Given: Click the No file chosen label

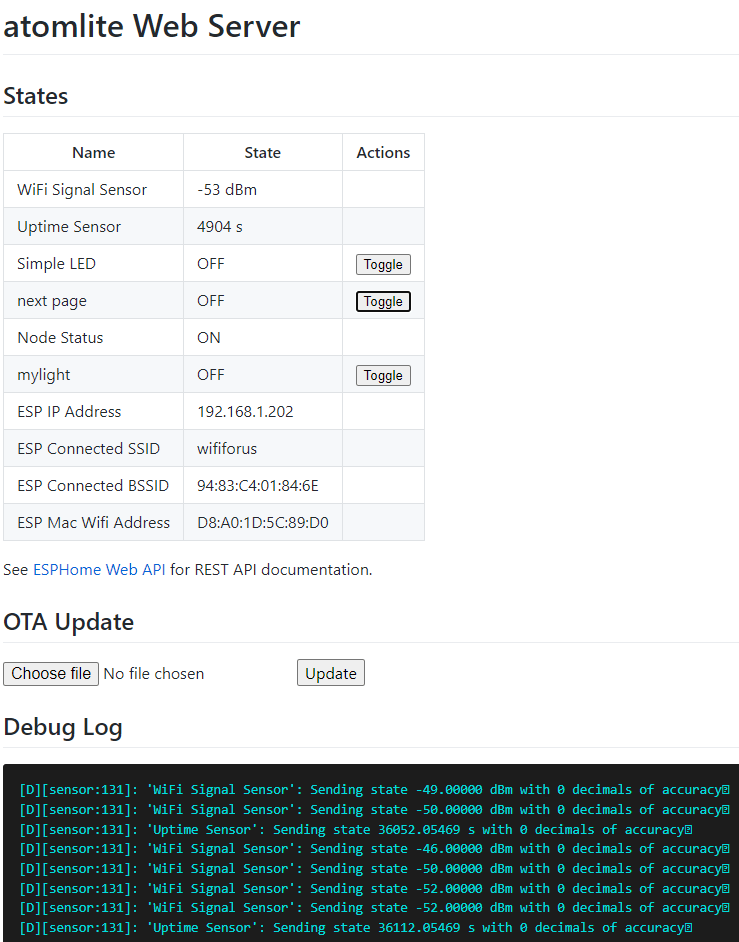Looking at the screenshot, I should pyautogui.click(x=154, y=673).
